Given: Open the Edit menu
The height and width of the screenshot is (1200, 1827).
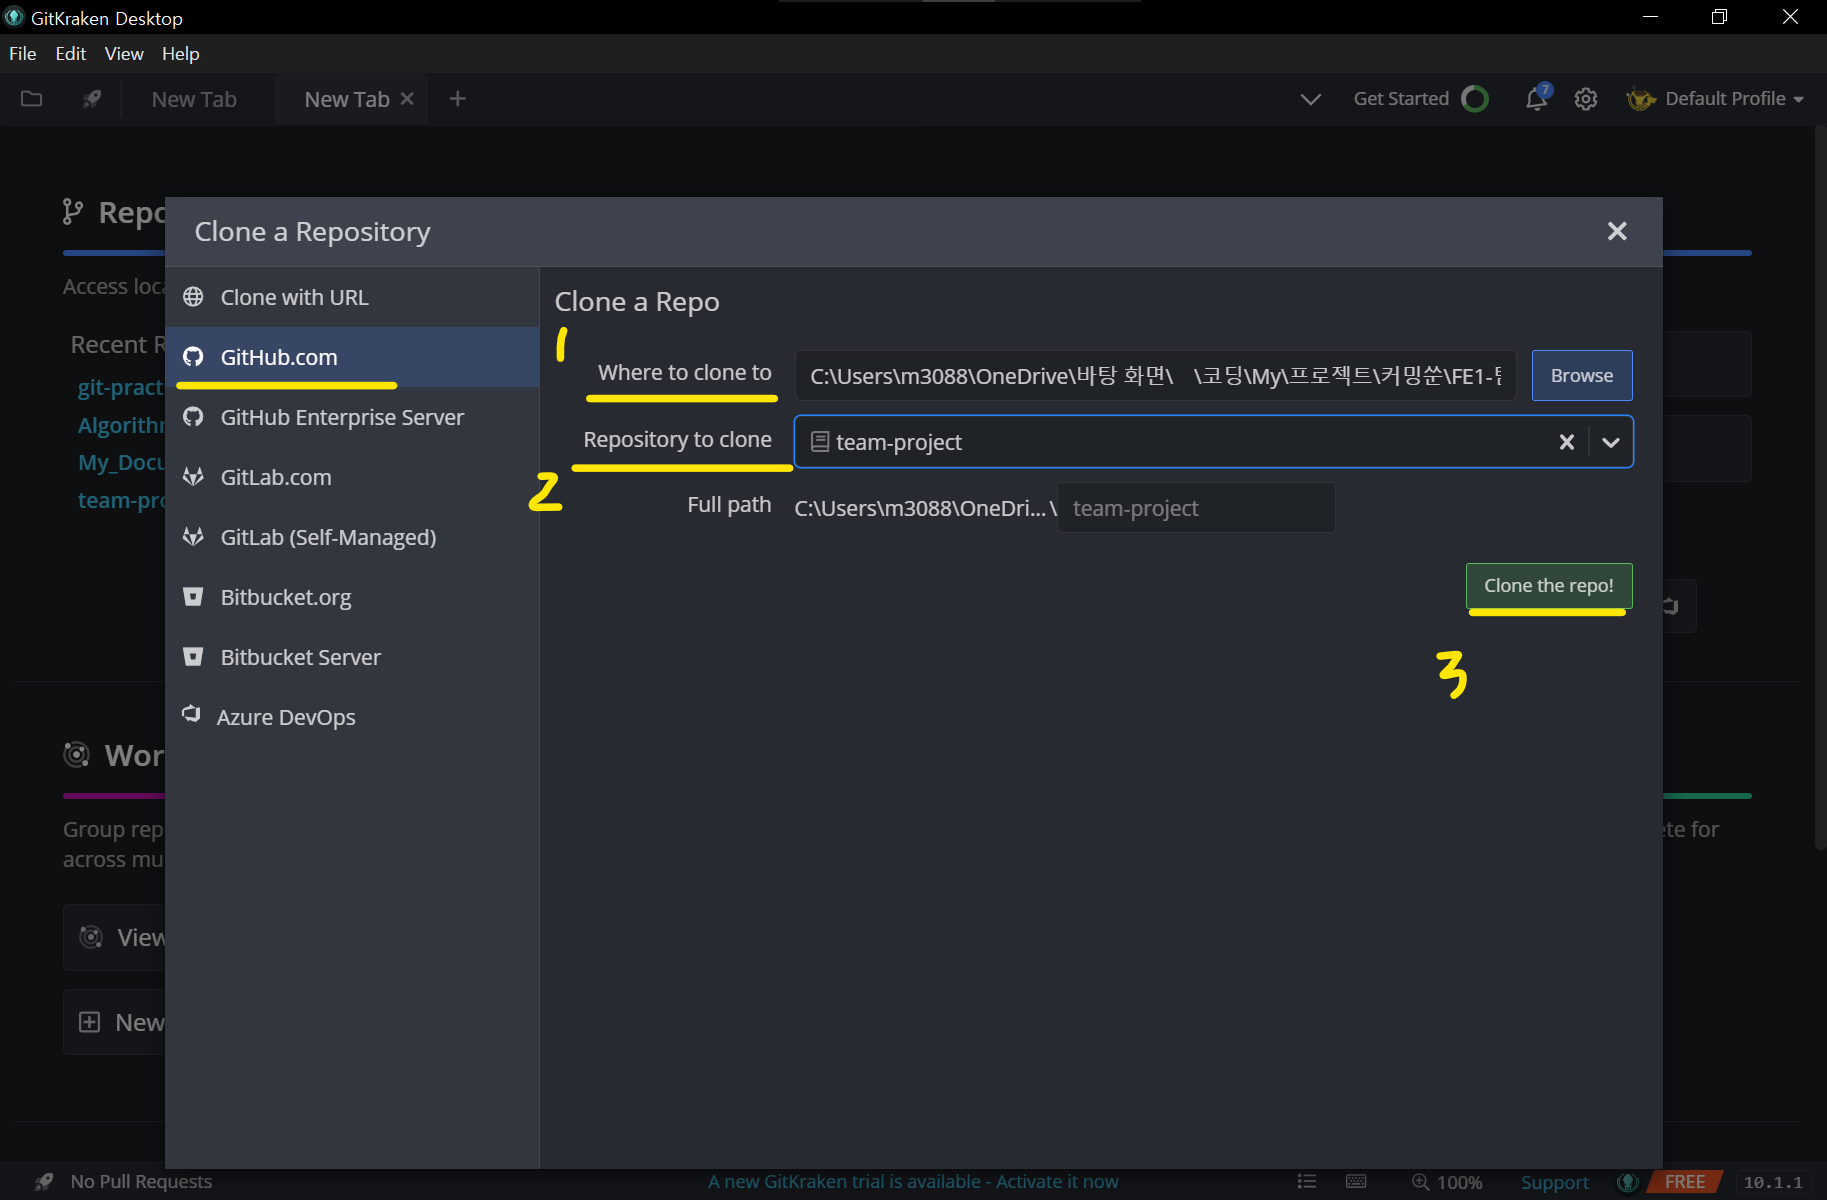Looking at the screenshot, I should click(70, 53).
